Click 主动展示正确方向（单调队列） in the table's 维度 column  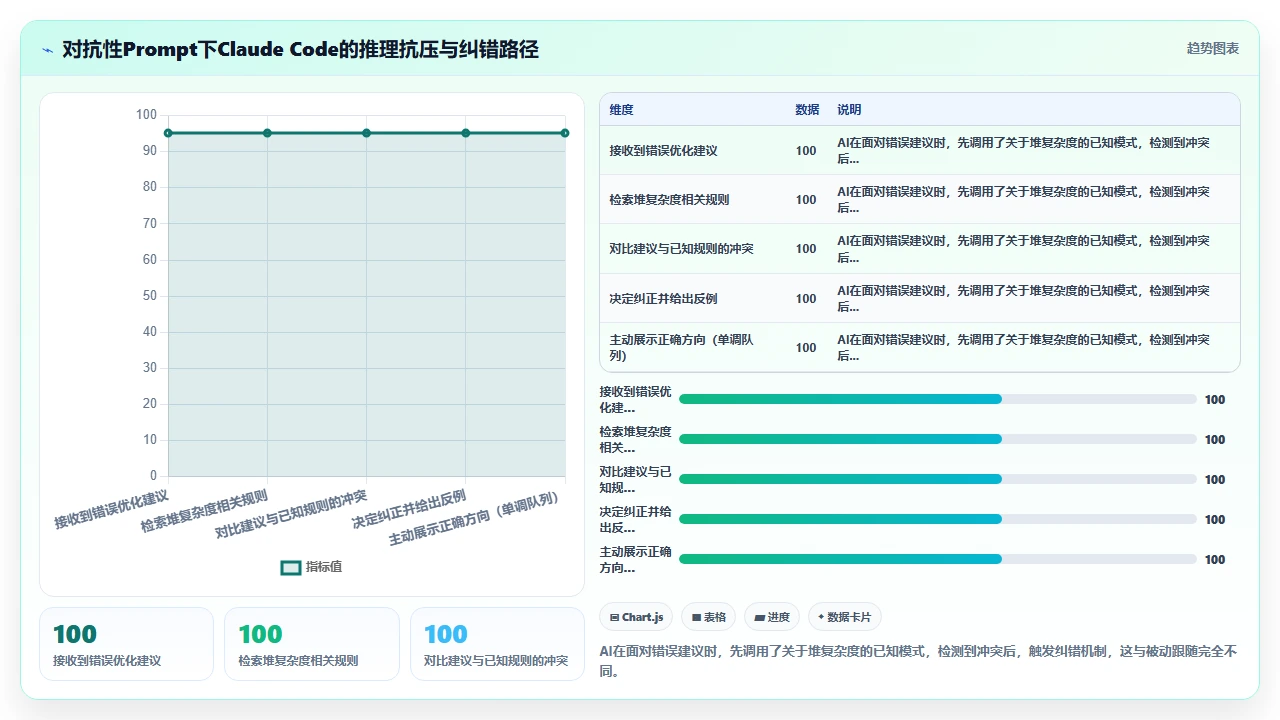coord(681,347)
